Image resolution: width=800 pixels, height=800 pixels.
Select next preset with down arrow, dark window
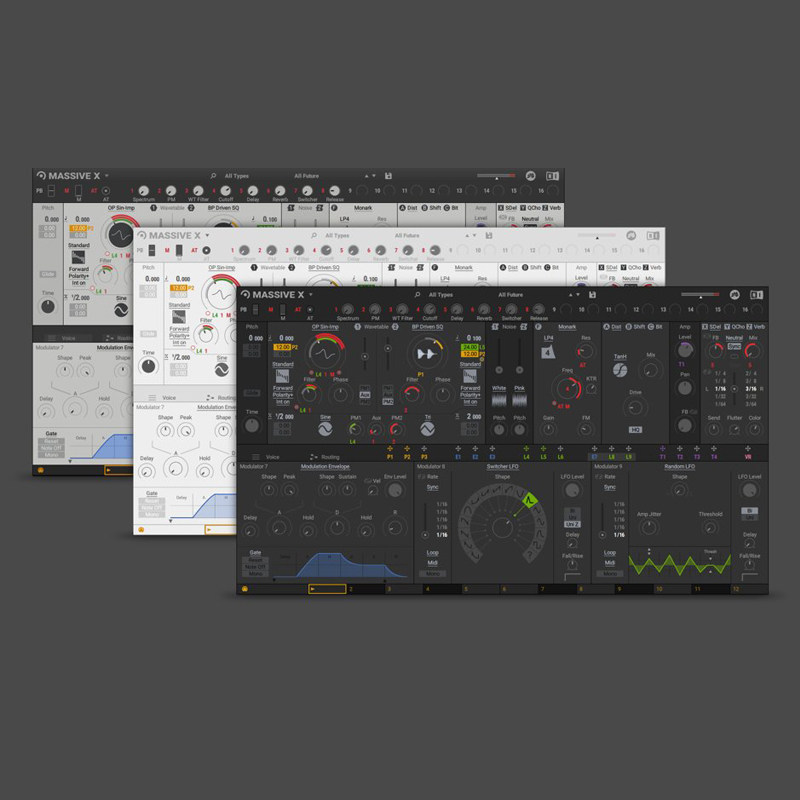point(578,295)
